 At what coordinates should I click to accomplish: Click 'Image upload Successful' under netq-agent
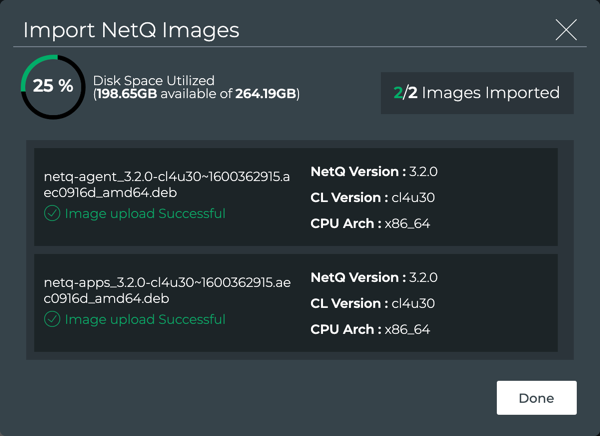[144, 214]
